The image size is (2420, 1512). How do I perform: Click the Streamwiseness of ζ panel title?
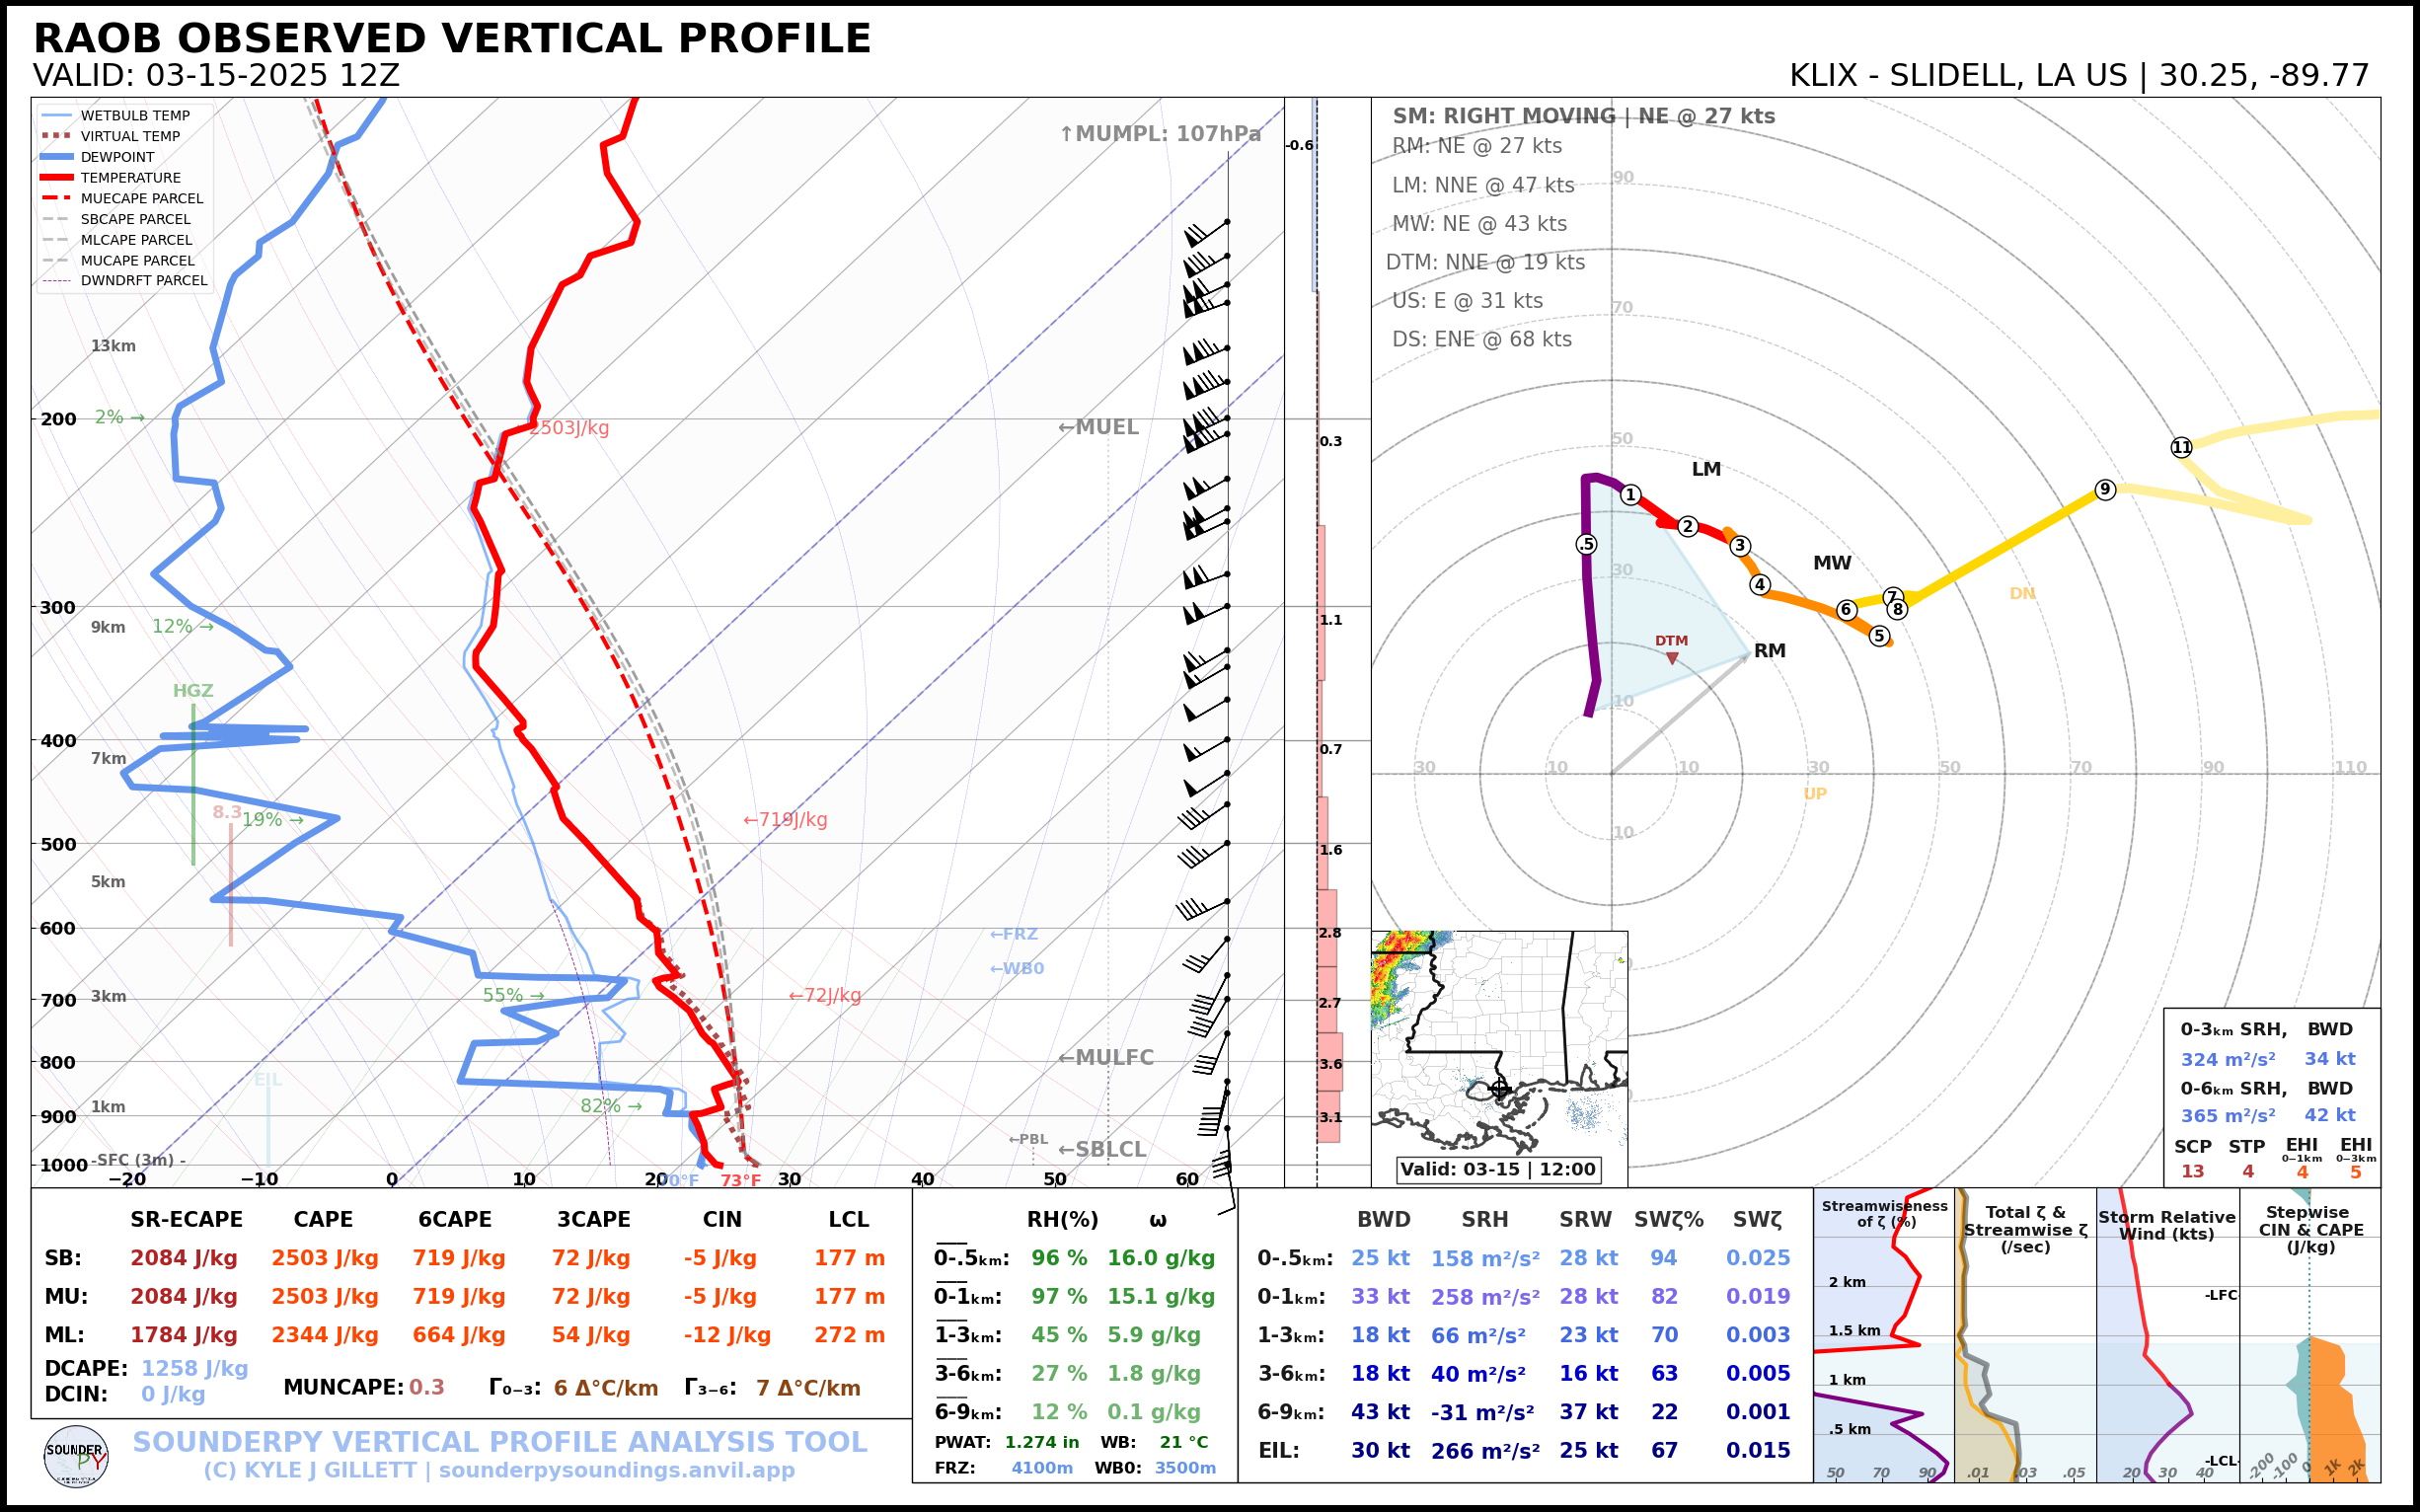coord(1884,1214)
